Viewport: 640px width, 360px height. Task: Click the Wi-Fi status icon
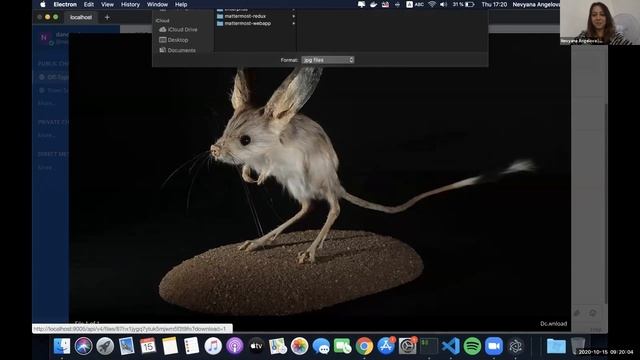point(432,4)
